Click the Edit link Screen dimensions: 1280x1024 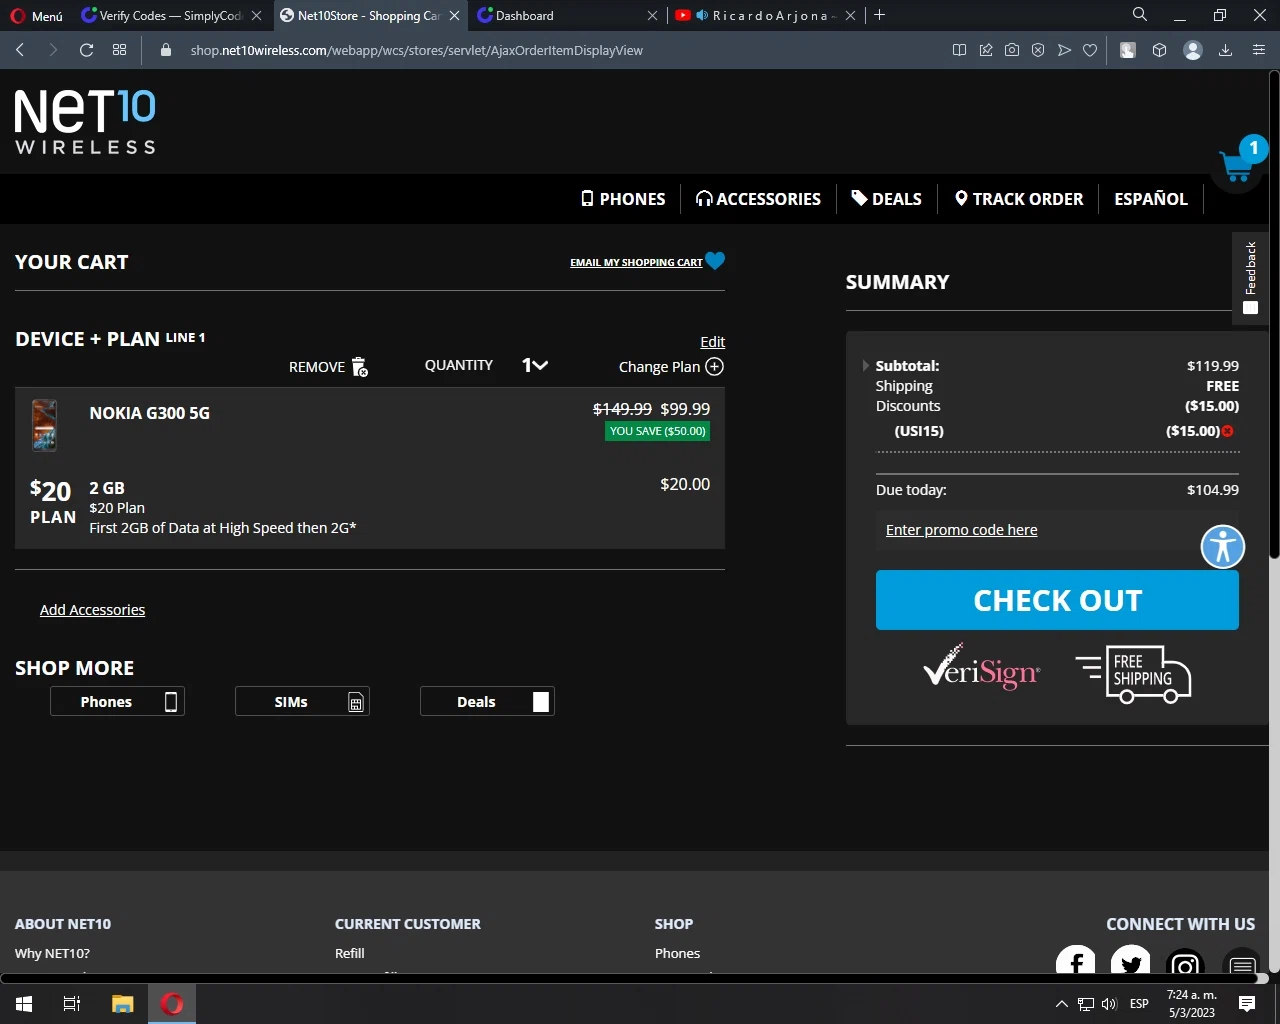(712, 342)
